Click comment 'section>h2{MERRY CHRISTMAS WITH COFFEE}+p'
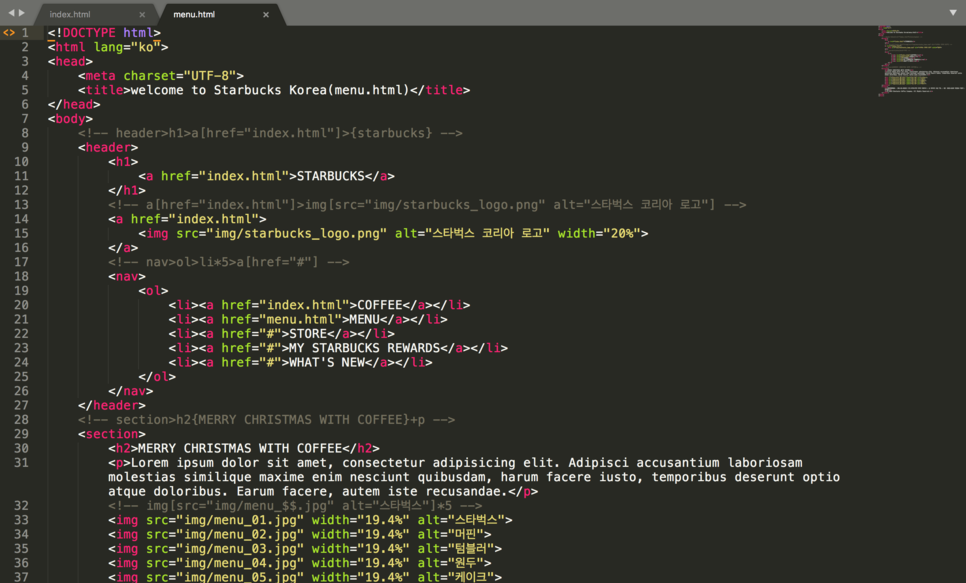 [270, 420]
